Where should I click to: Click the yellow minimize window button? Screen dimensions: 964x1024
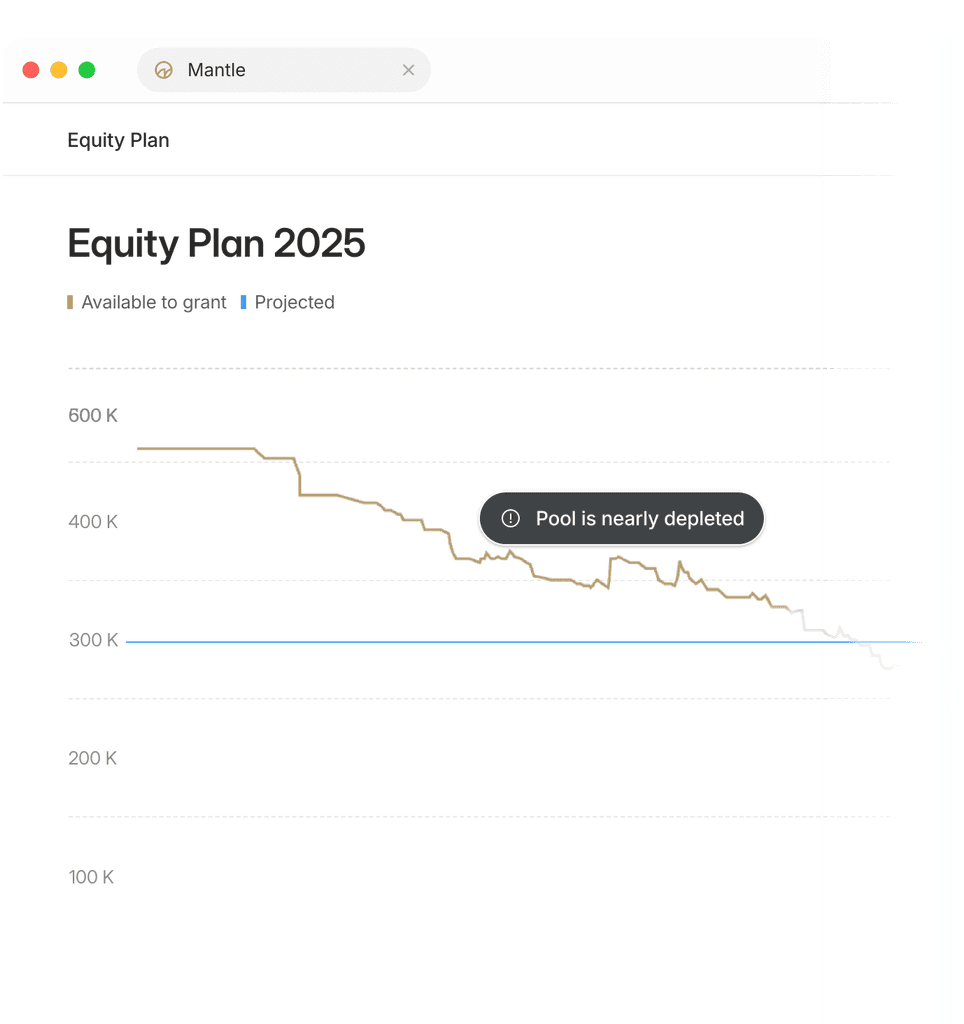coord(59,70)
